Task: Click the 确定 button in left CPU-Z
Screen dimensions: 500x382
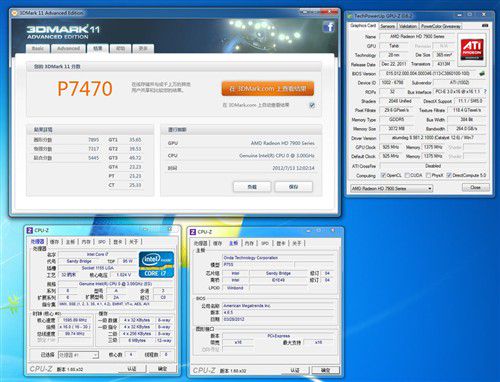Action: (x=162, y=369)
